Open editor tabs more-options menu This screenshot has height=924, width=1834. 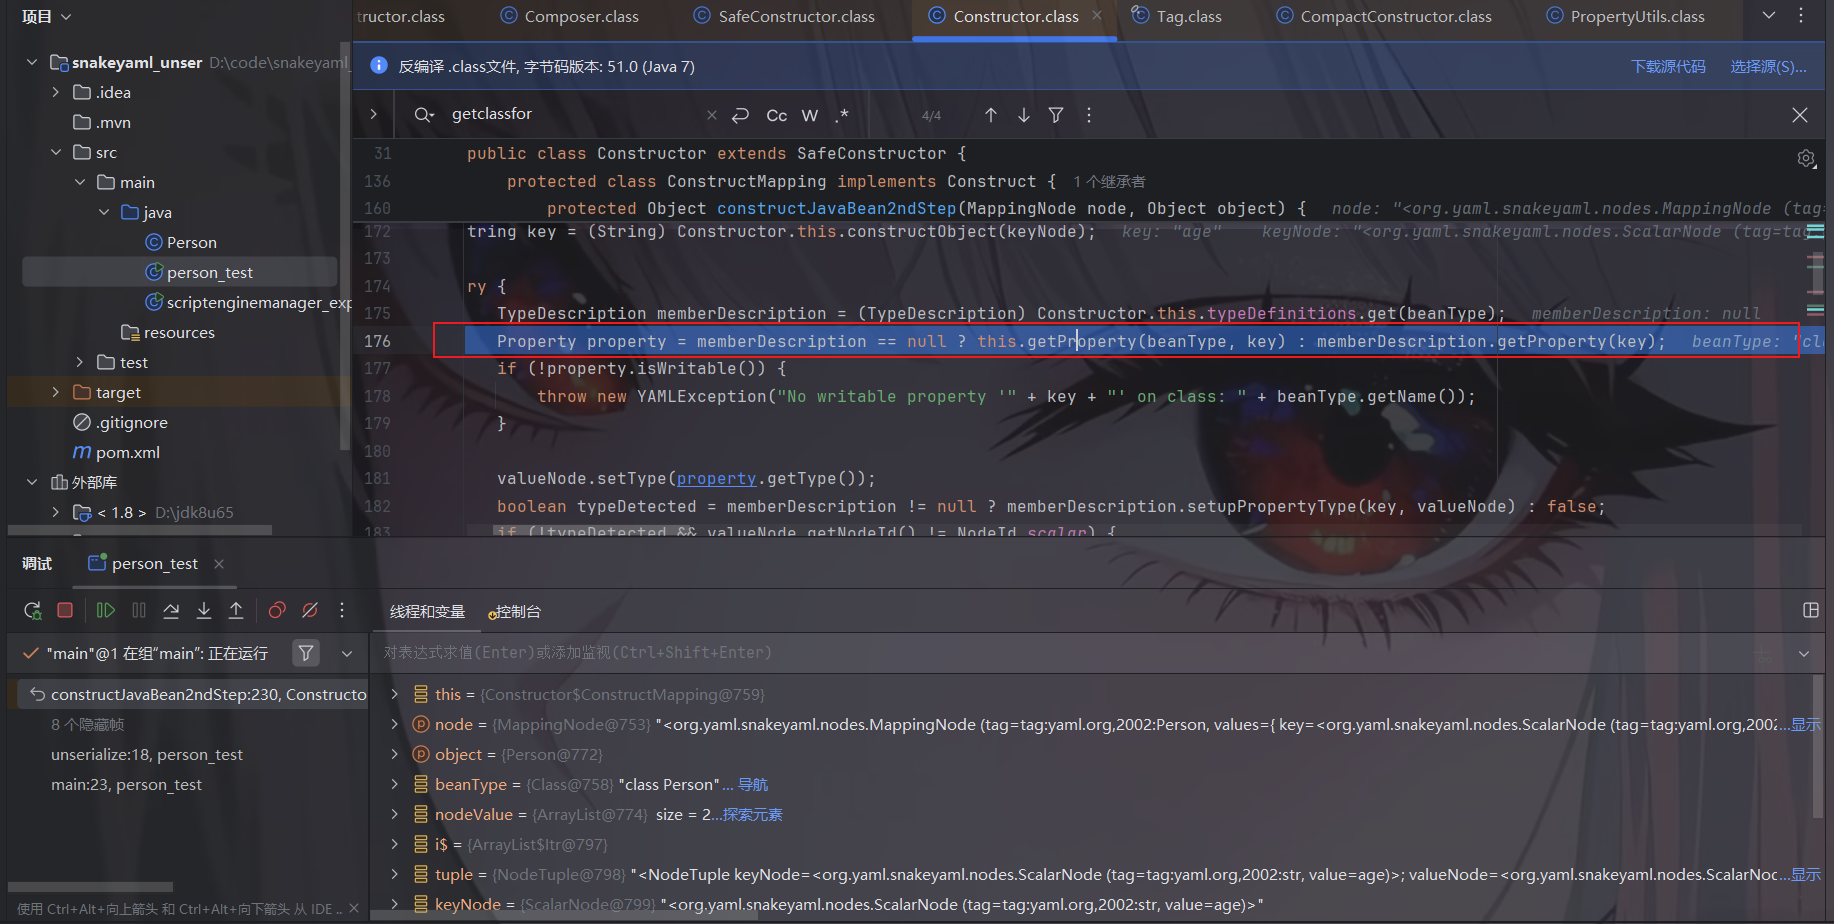(1801, 16)
